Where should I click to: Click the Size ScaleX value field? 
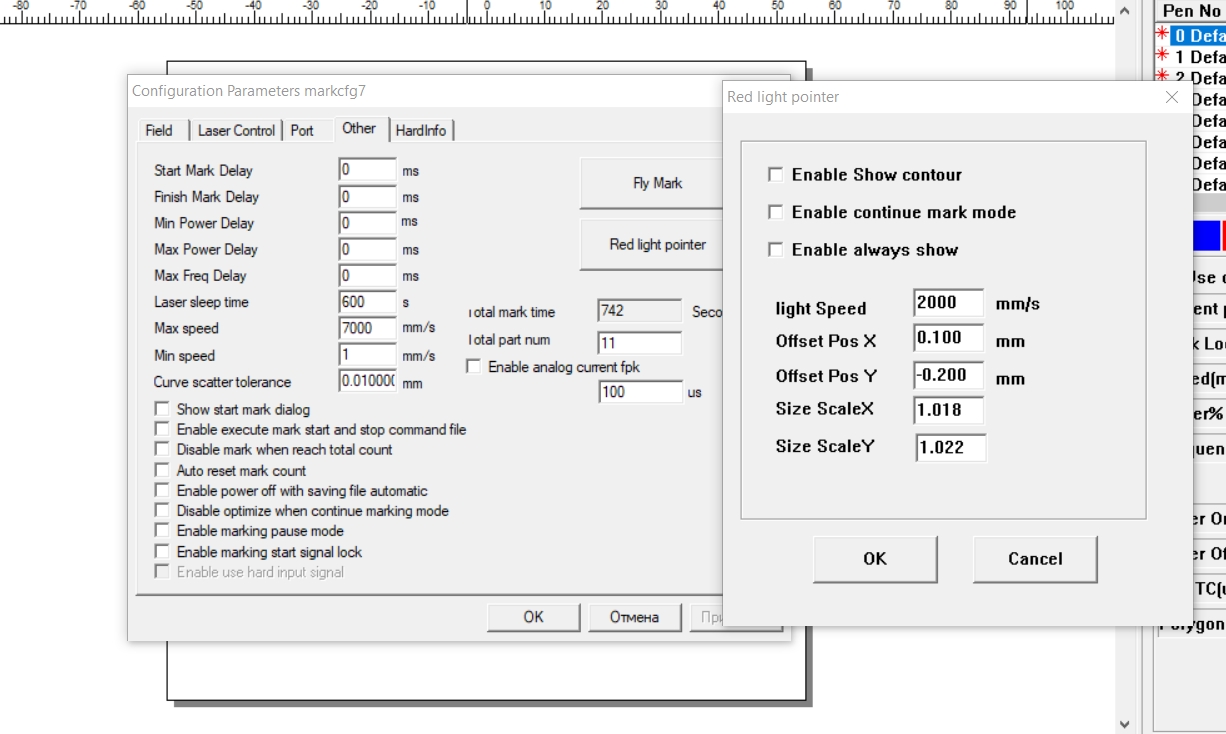coord(948,410)
